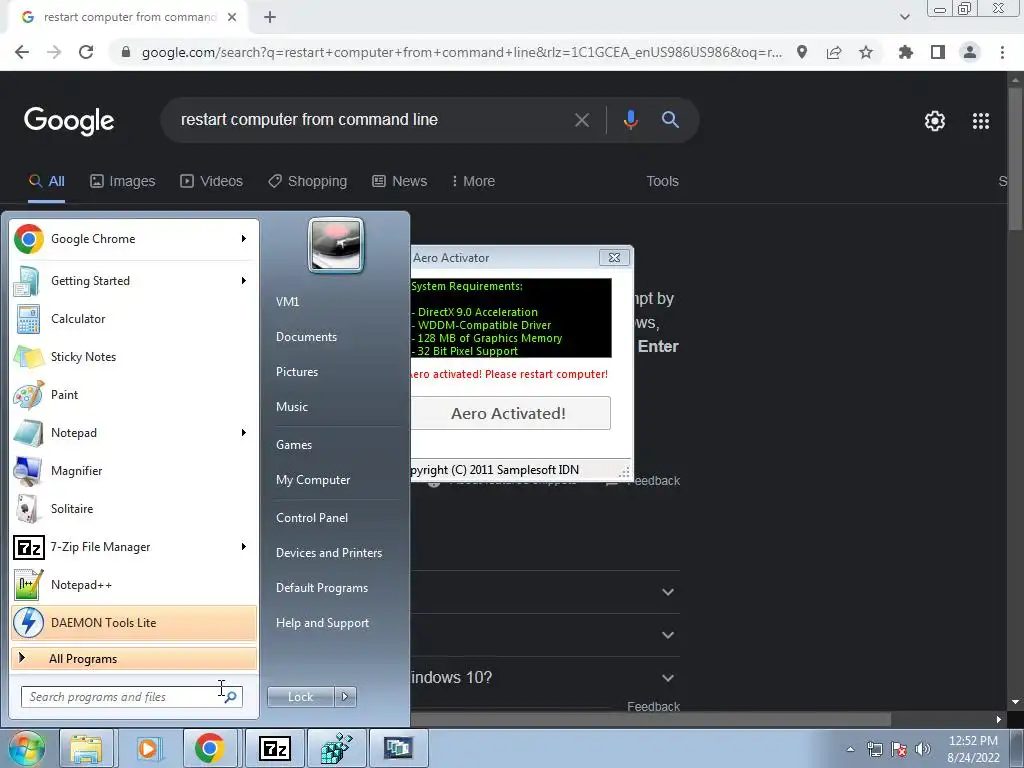
Task: Open DAEMON Tools Lite
Action: 134,622
